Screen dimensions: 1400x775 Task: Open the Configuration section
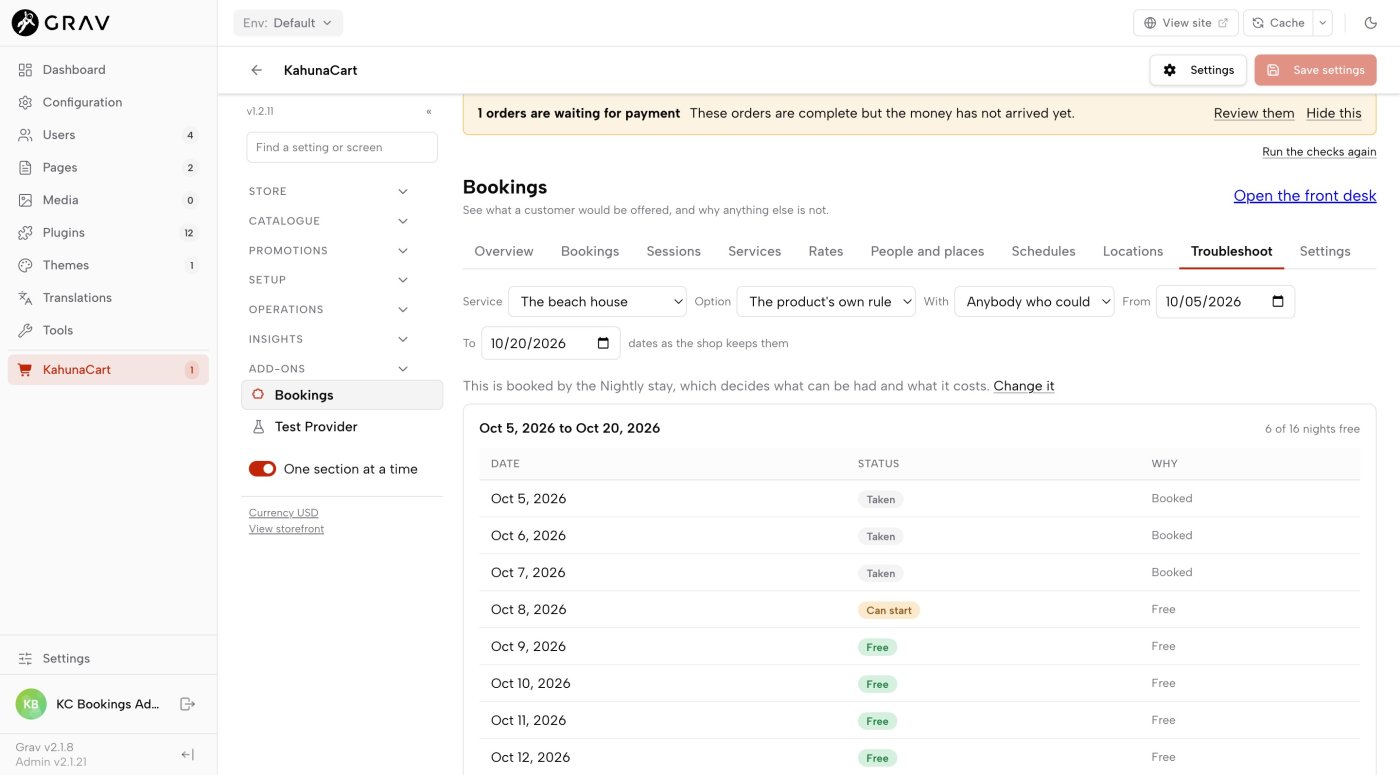point(108,102)
